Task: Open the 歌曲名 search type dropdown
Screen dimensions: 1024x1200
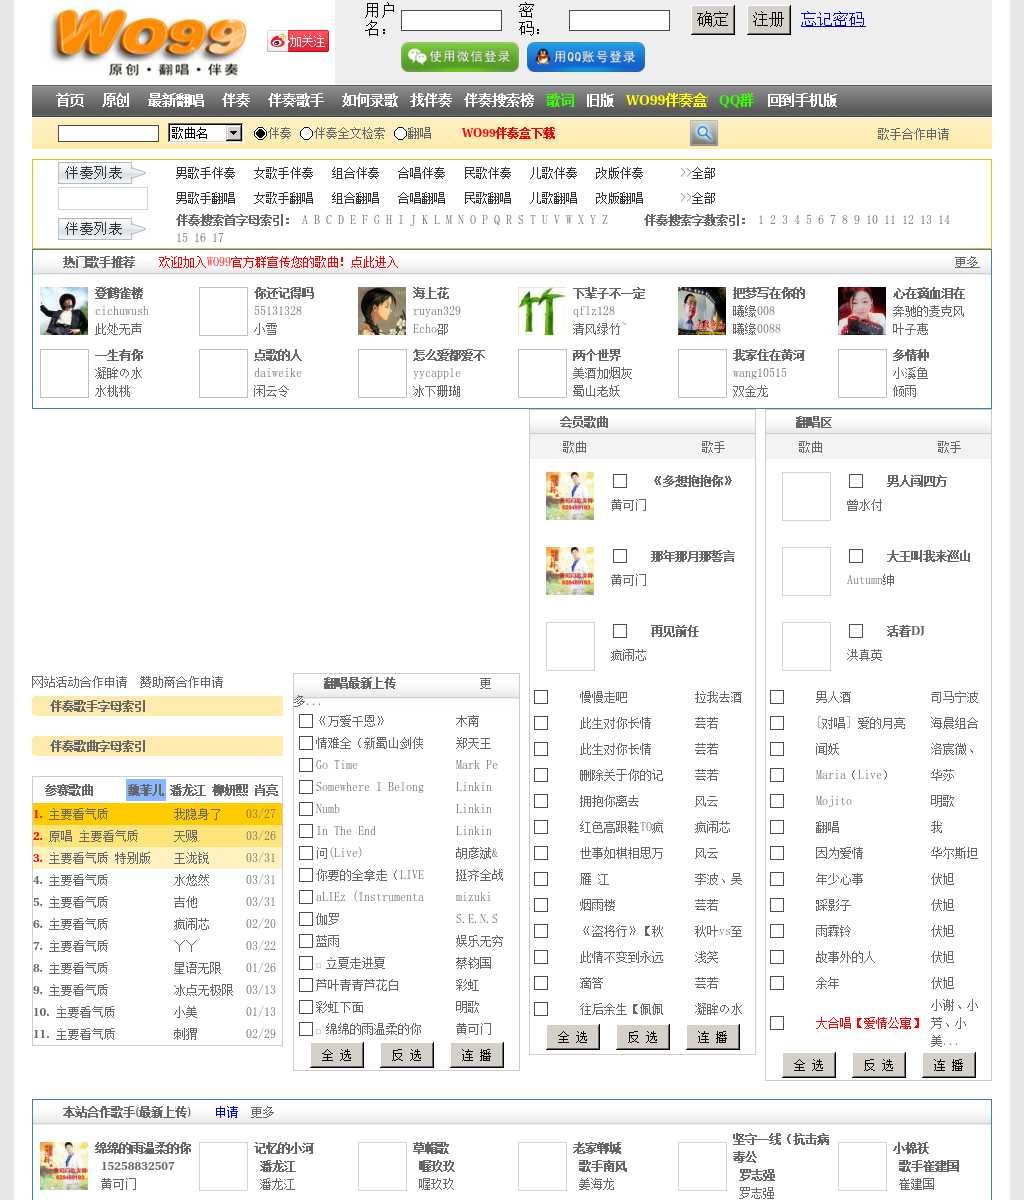Action: [205, 133]
